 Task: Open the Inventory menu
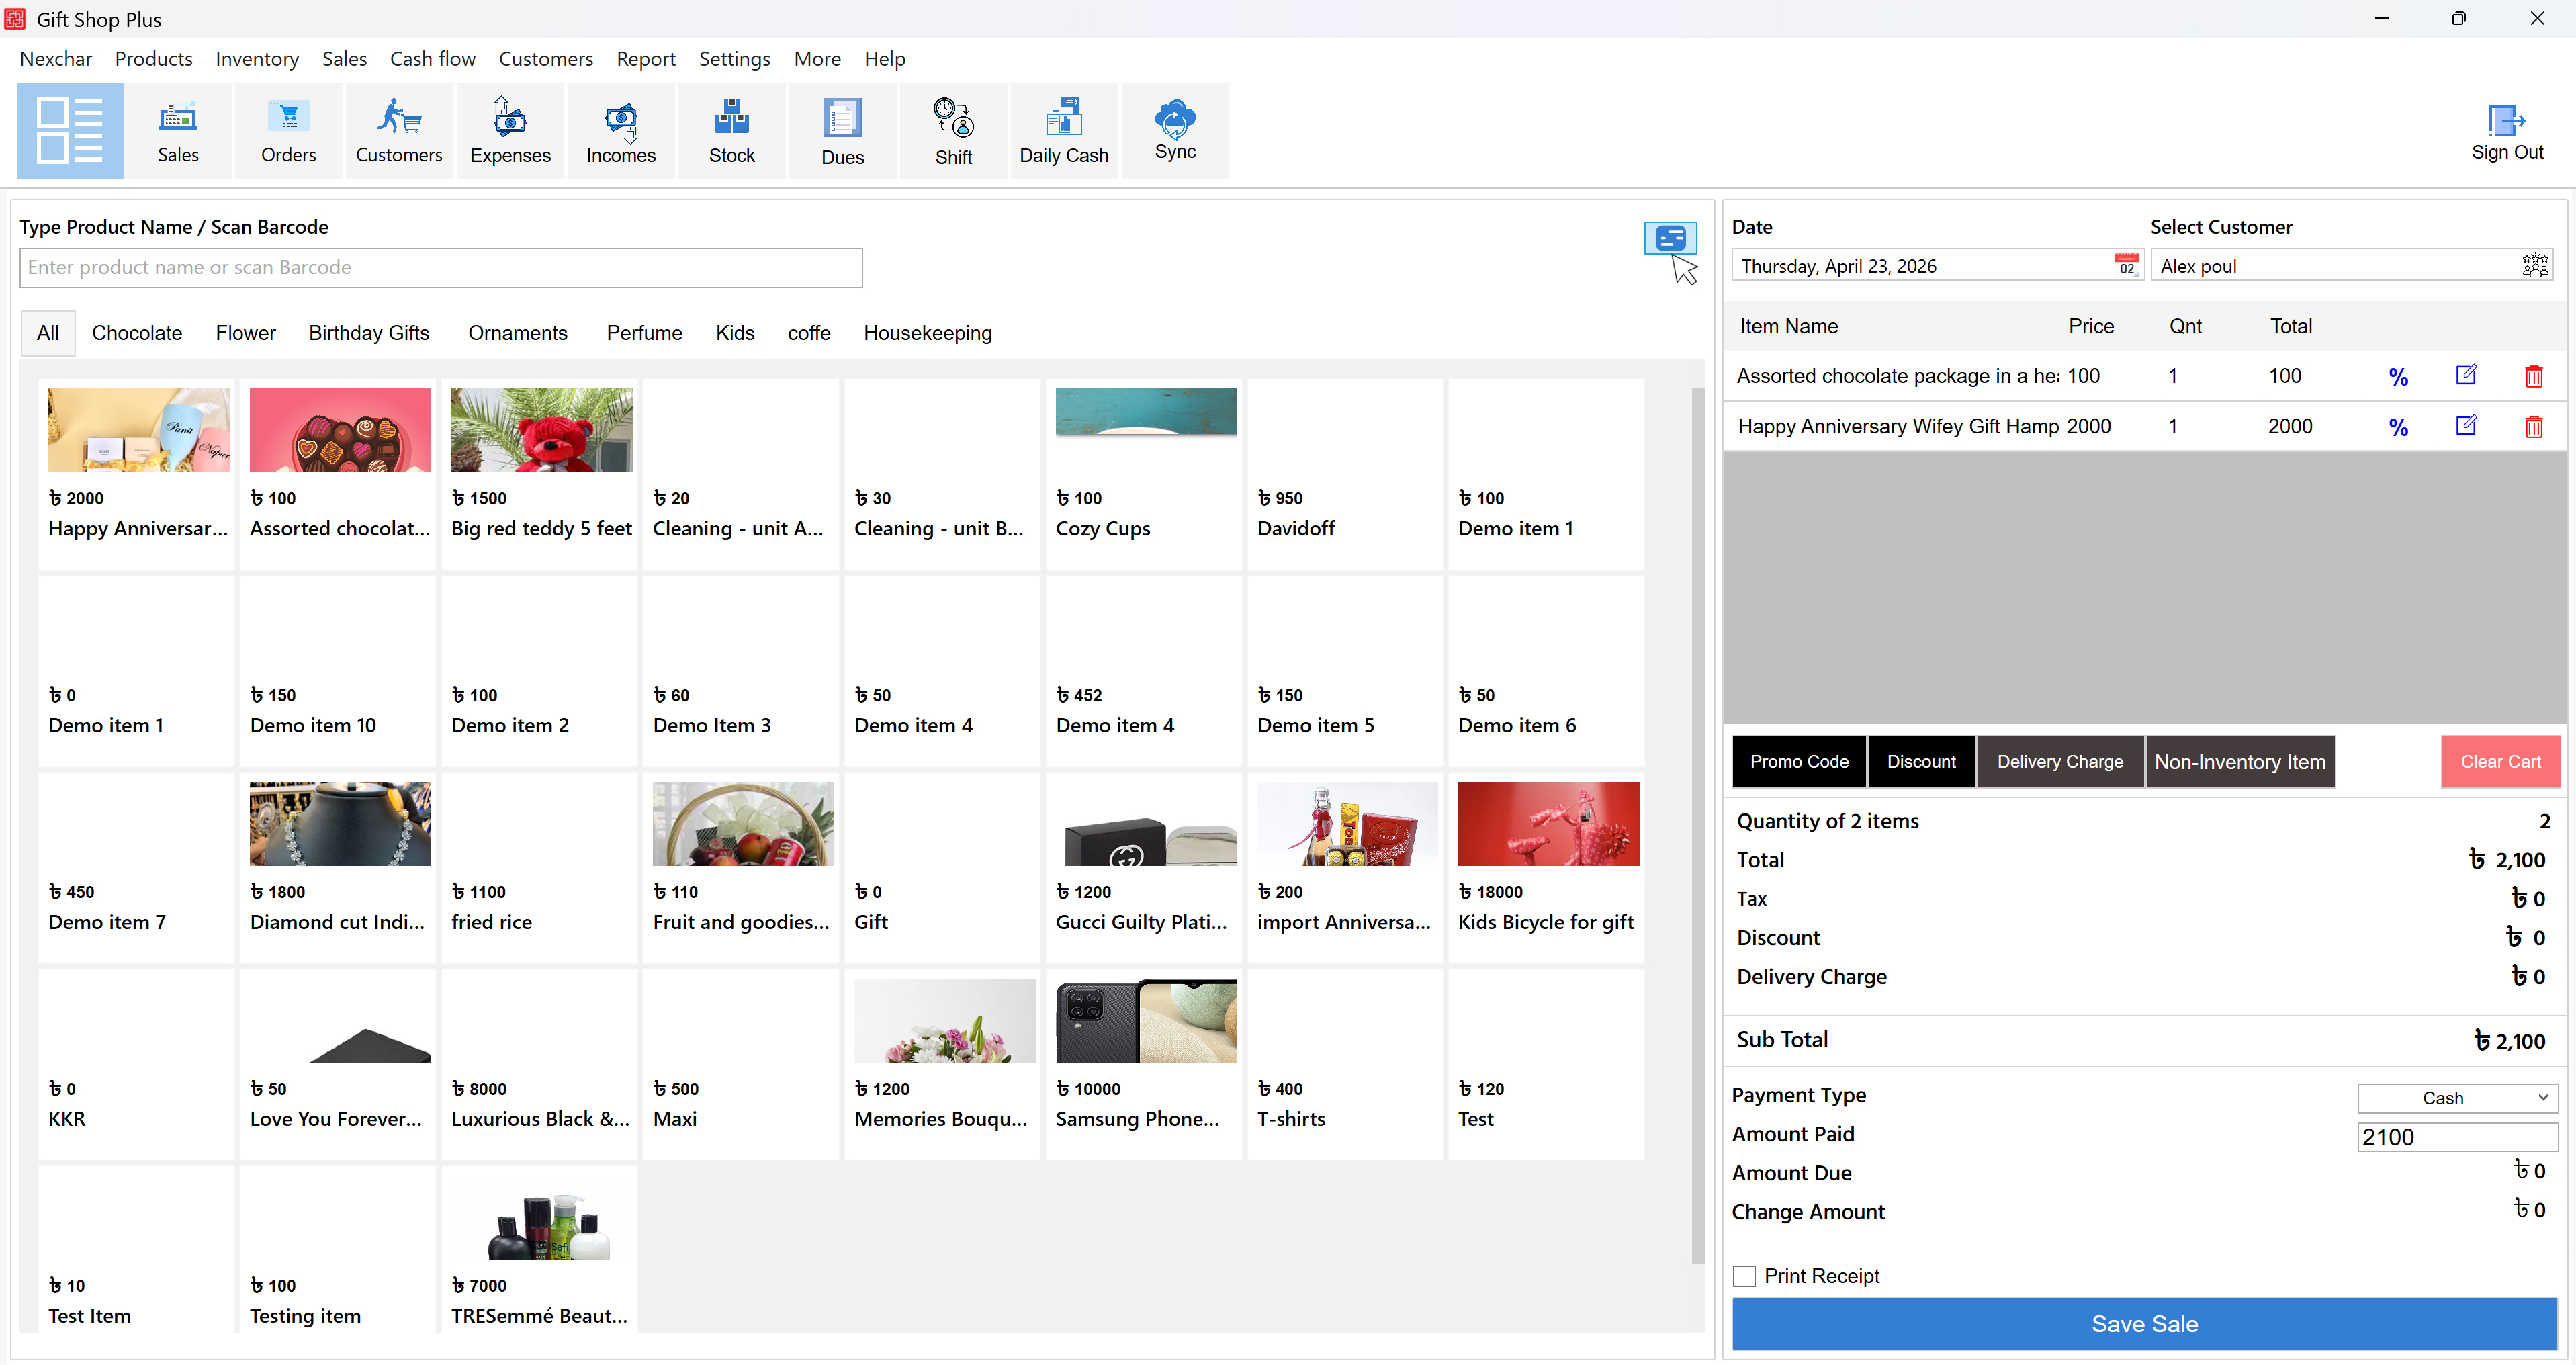(x=257, y=58)
